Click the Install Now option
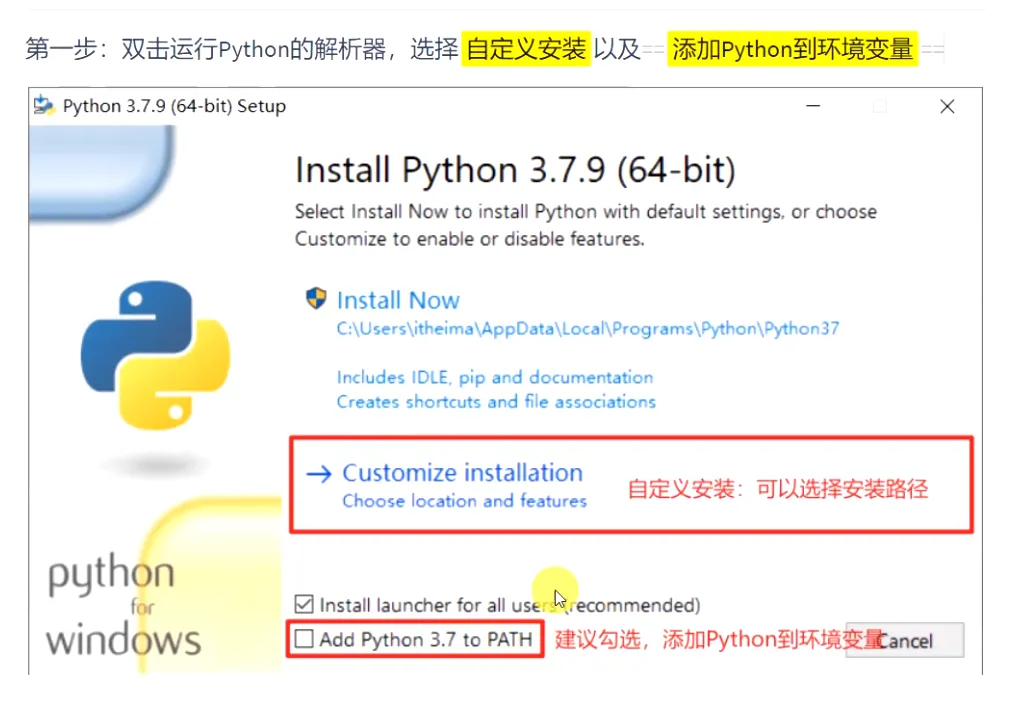Screen dimensions: 1021x705 [x=398, y=300]
